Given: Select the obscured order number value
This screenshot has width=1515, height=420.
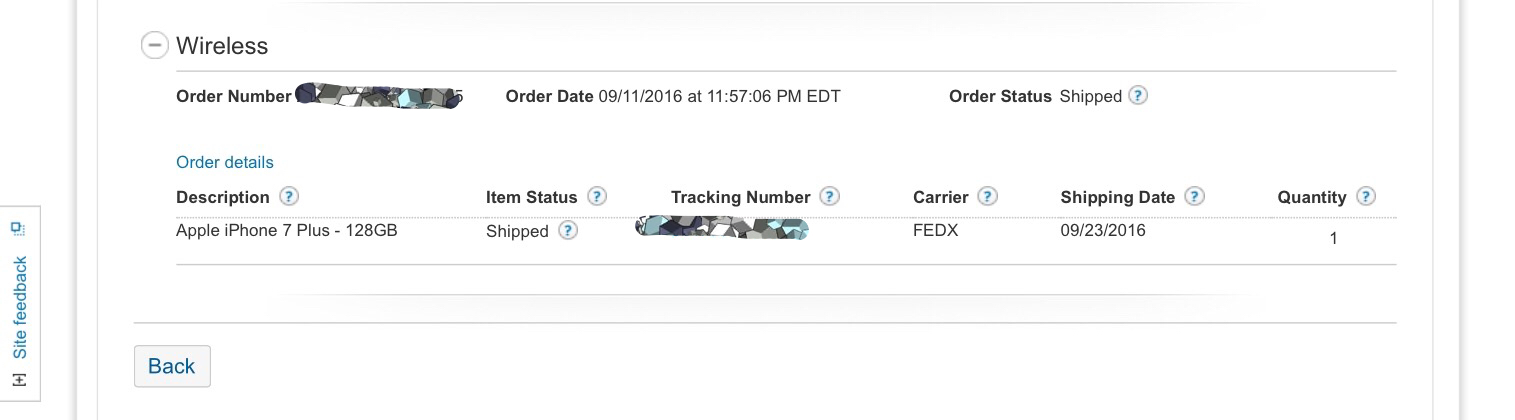Looking at the screenshot, I should [378, 96].
